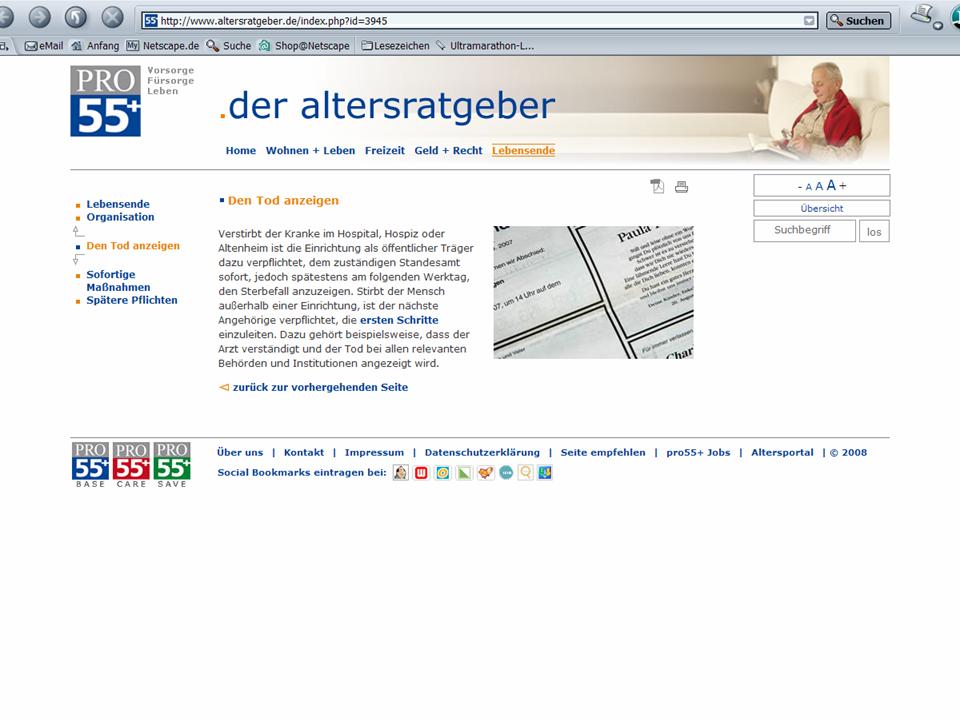Click the browser forward arrow button
The height and width of the screenshot is (720, 960).
[39, 17]
